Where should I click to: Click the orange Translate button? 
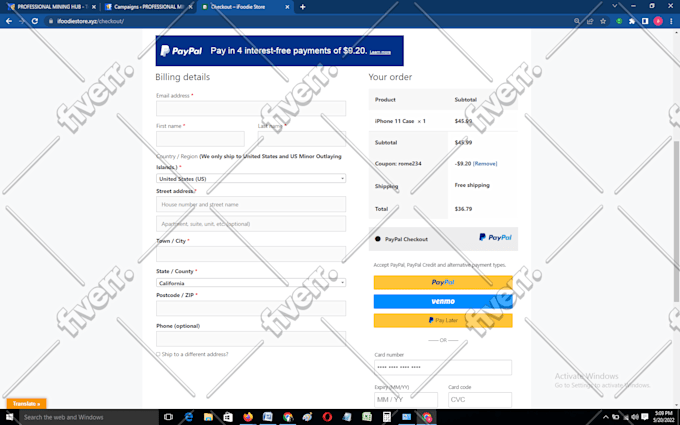(x=26, y=403)
